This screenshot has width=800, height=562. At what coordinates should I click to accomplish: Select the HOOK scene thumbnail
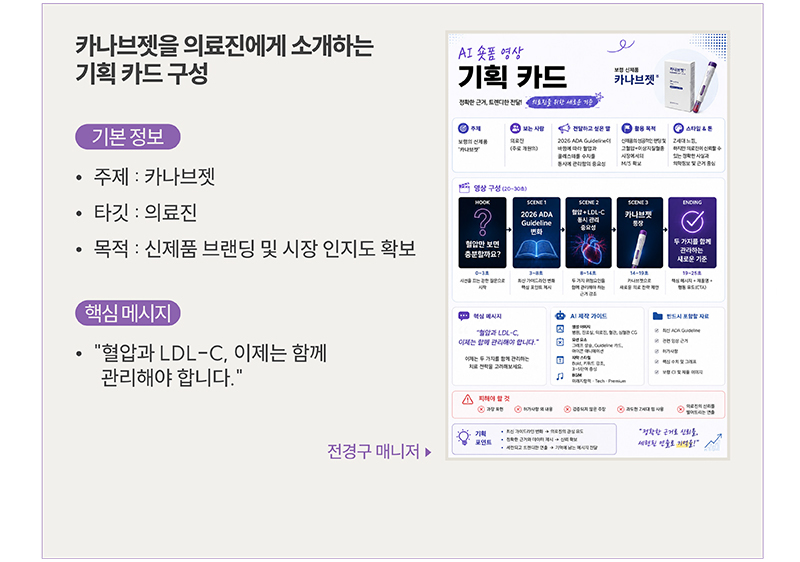click(x=482, y=233)
